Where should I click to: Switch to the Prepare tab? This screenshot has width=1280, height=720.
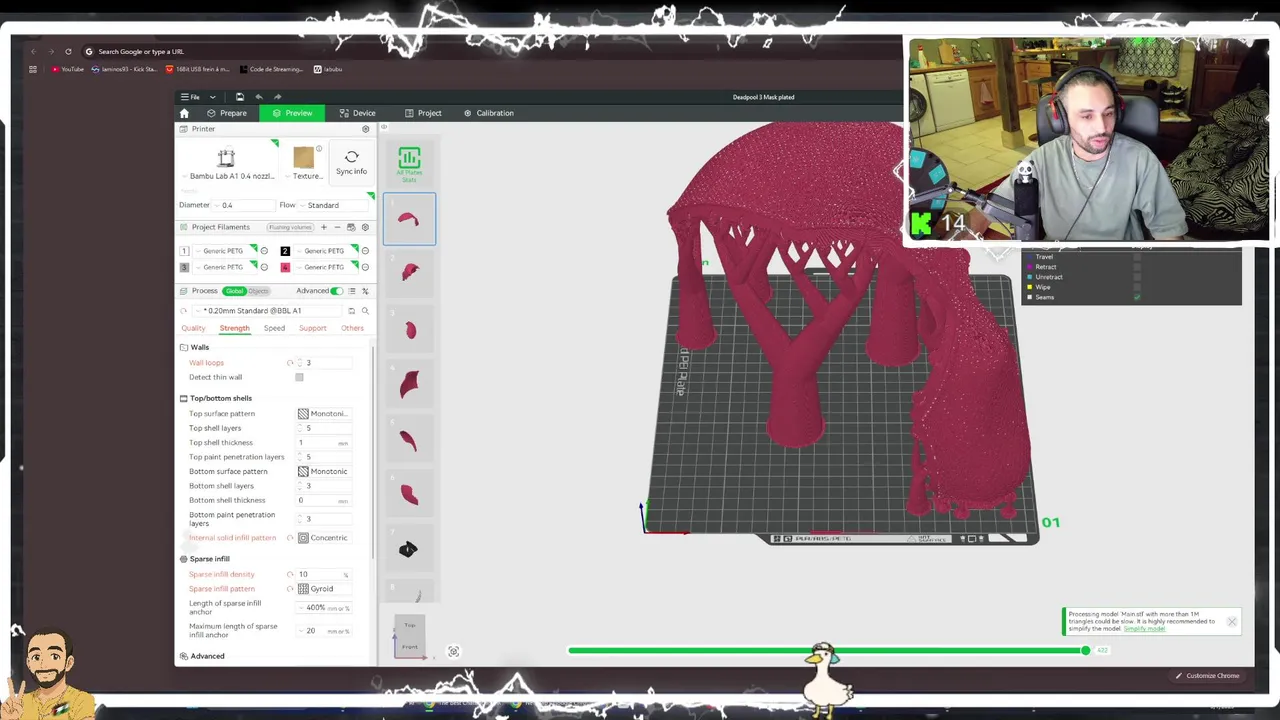[x=227, y=113]
